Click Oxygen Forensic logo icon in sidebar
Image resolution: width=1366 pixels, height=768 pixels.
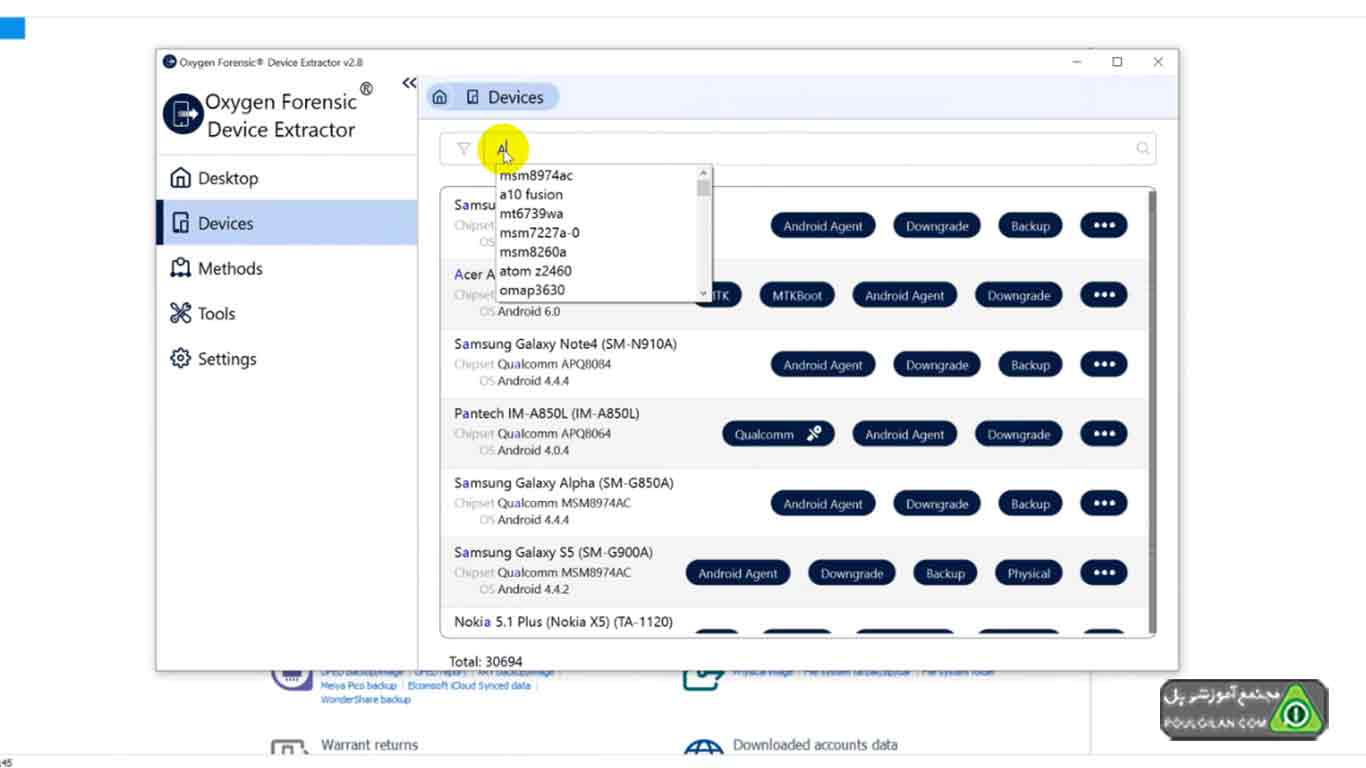point(183,114)
